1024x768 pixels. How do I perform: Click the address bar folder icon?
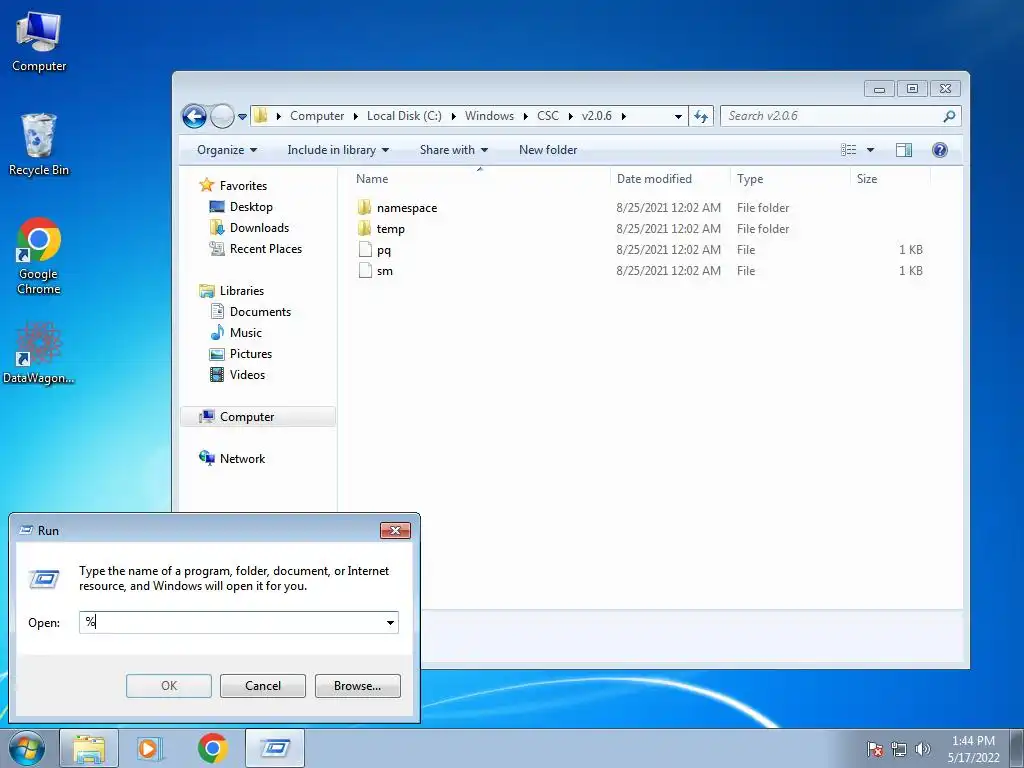pyautogui.click(x=261, y=116)
